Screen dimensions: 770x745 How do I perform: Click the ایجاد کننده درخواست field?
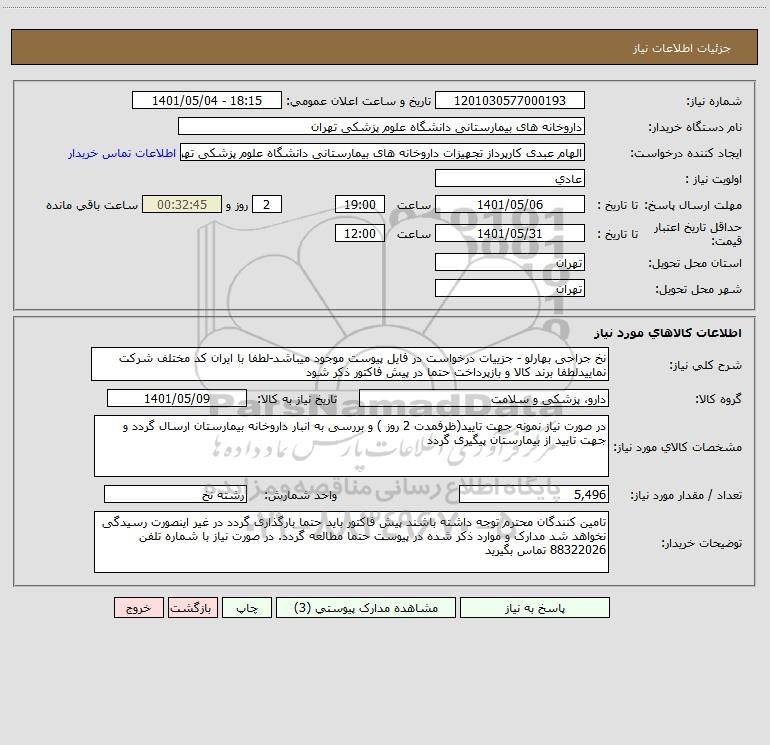pyautogui.click(x=382, y=153)
